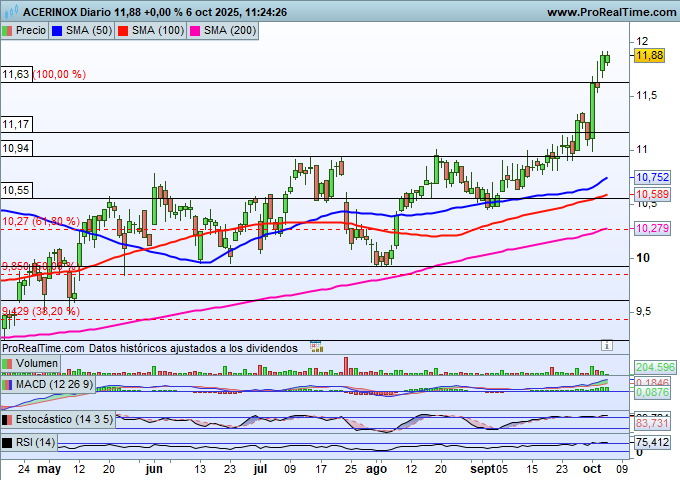Click the 11,88 current price label
The height and width of the screenshot is (480, 680).
(x=650, y=56)
